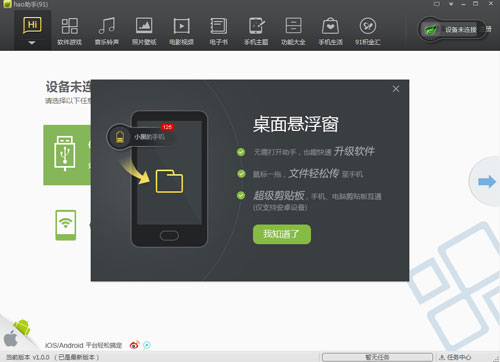Open the 手机生活 phone life shop icon
500x362 pixels.
pos(330,31)
